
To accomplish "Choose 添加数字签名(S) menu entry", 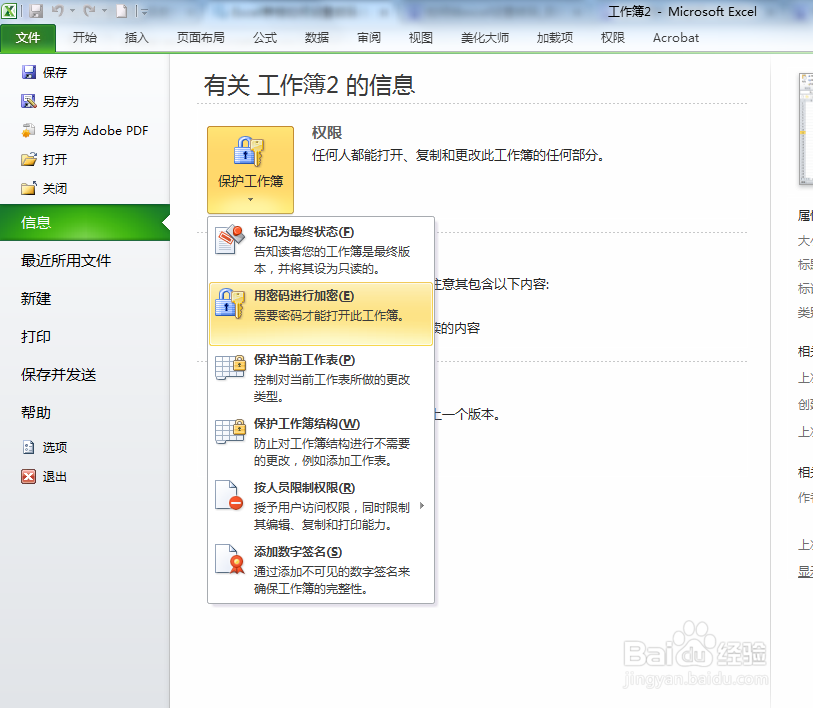I will (320, 570).
